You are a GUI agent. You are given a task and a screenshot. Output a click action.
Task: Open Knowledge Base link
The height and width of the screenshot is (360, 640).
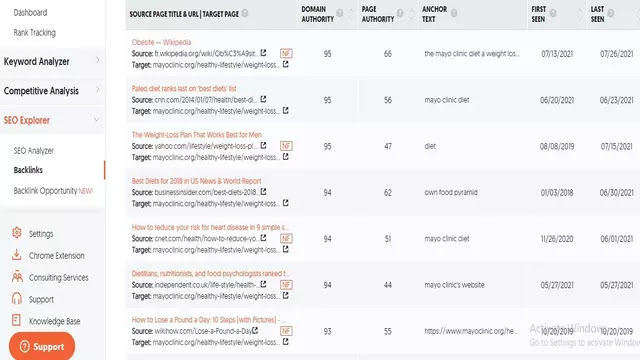point(54,321)
